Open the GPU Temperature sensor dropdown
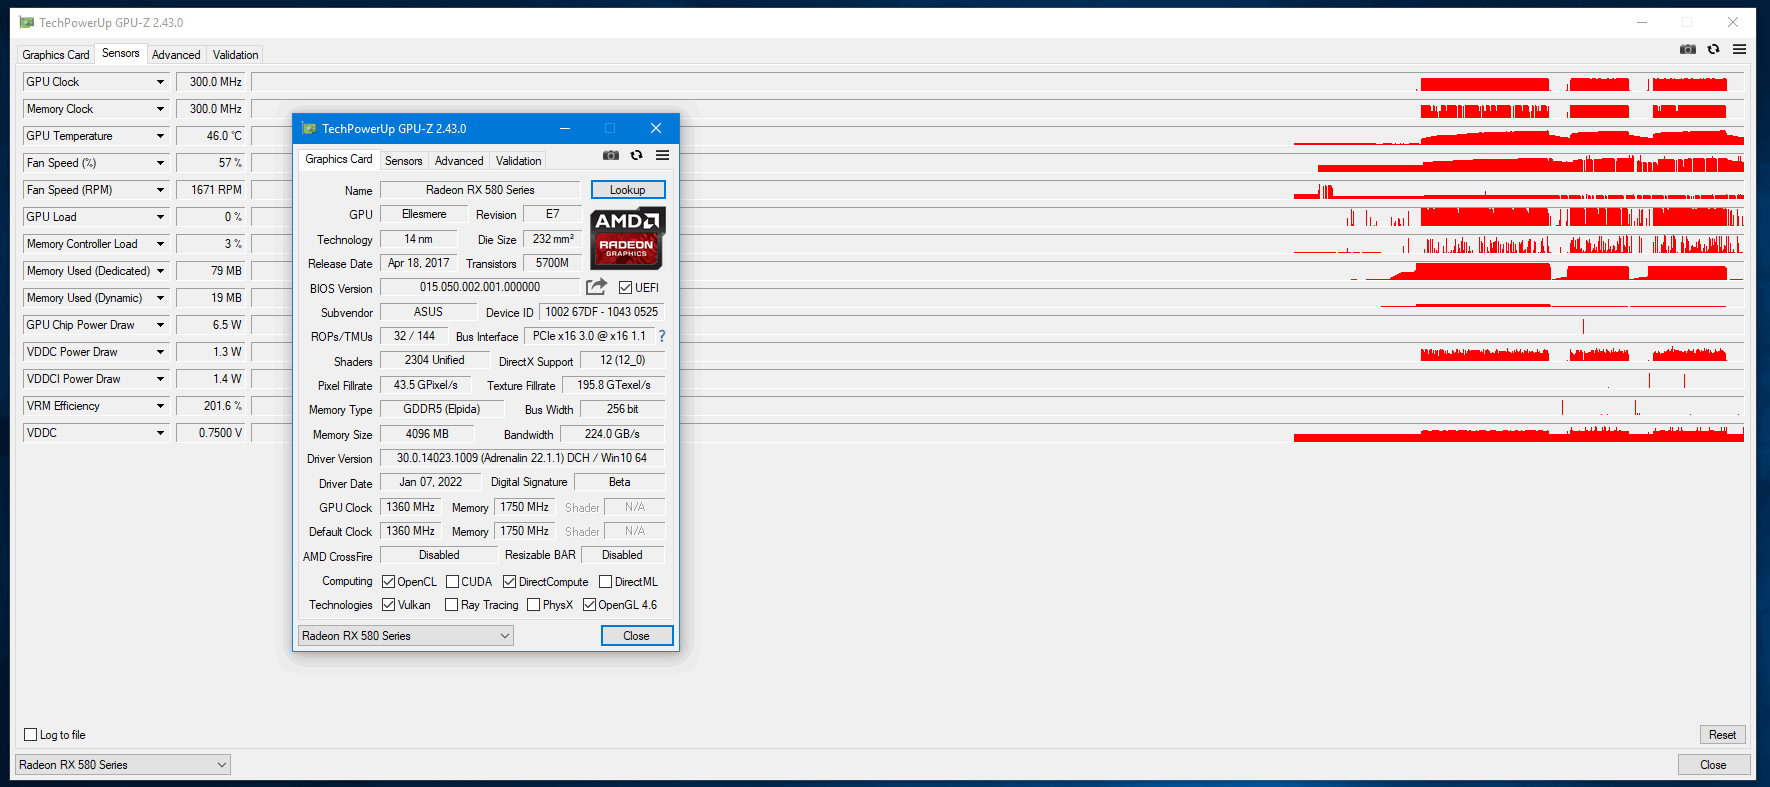 tap(160, 136)
